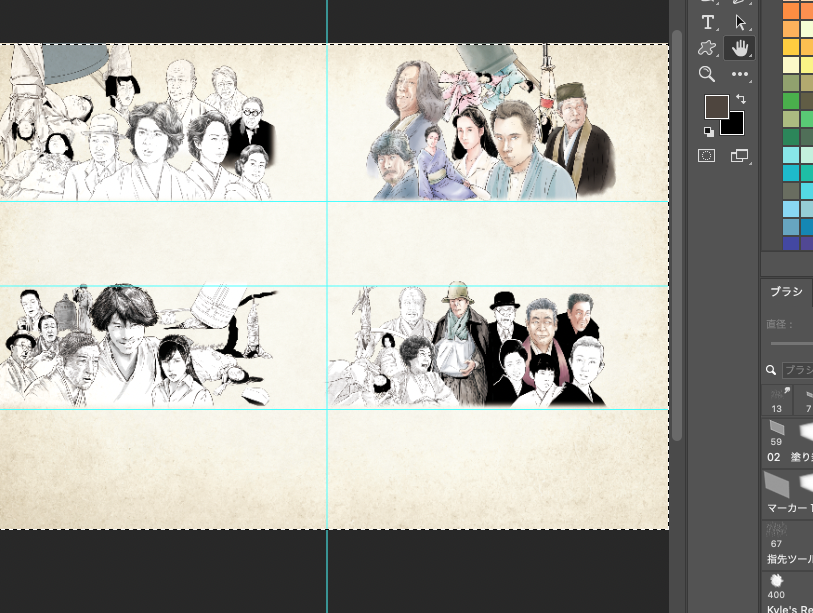This screenshot has height=613, width=813.
Task: Pick the pale cream yellow swatch
Action: [x=791, y=65]
